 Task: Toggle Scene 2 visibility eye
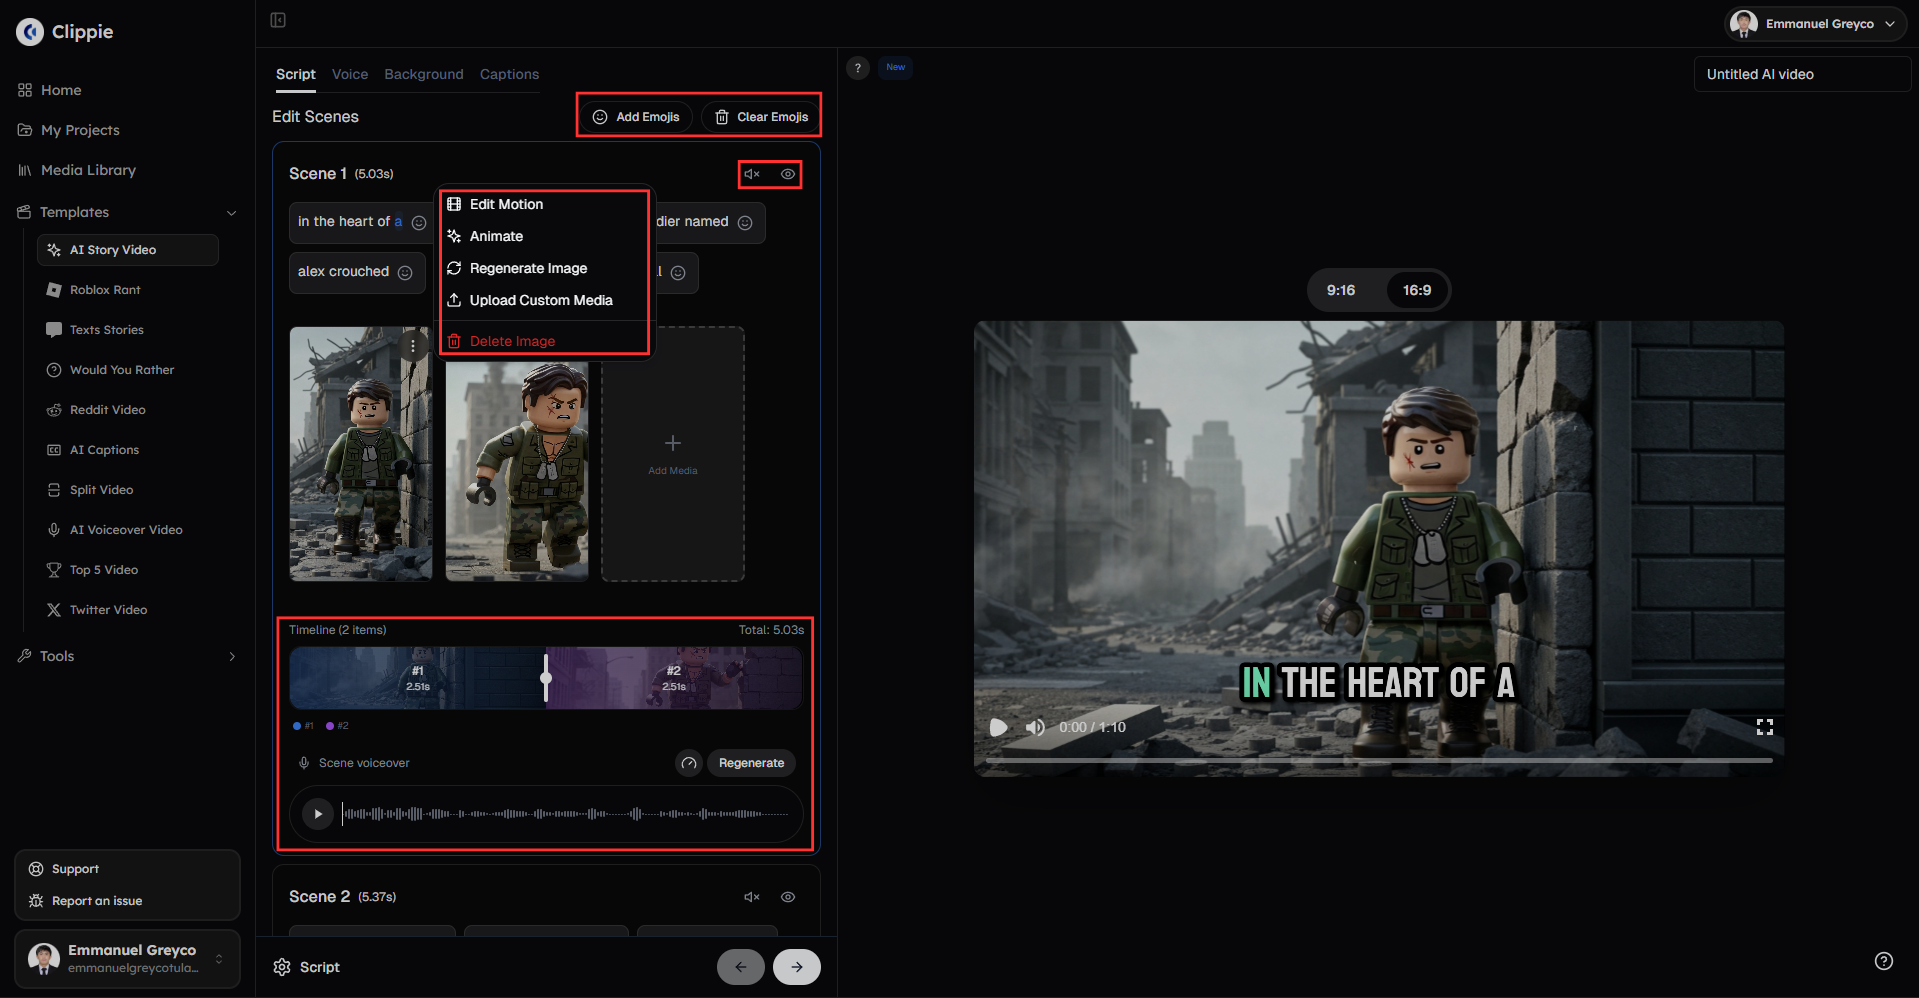(x=788, y=897)
